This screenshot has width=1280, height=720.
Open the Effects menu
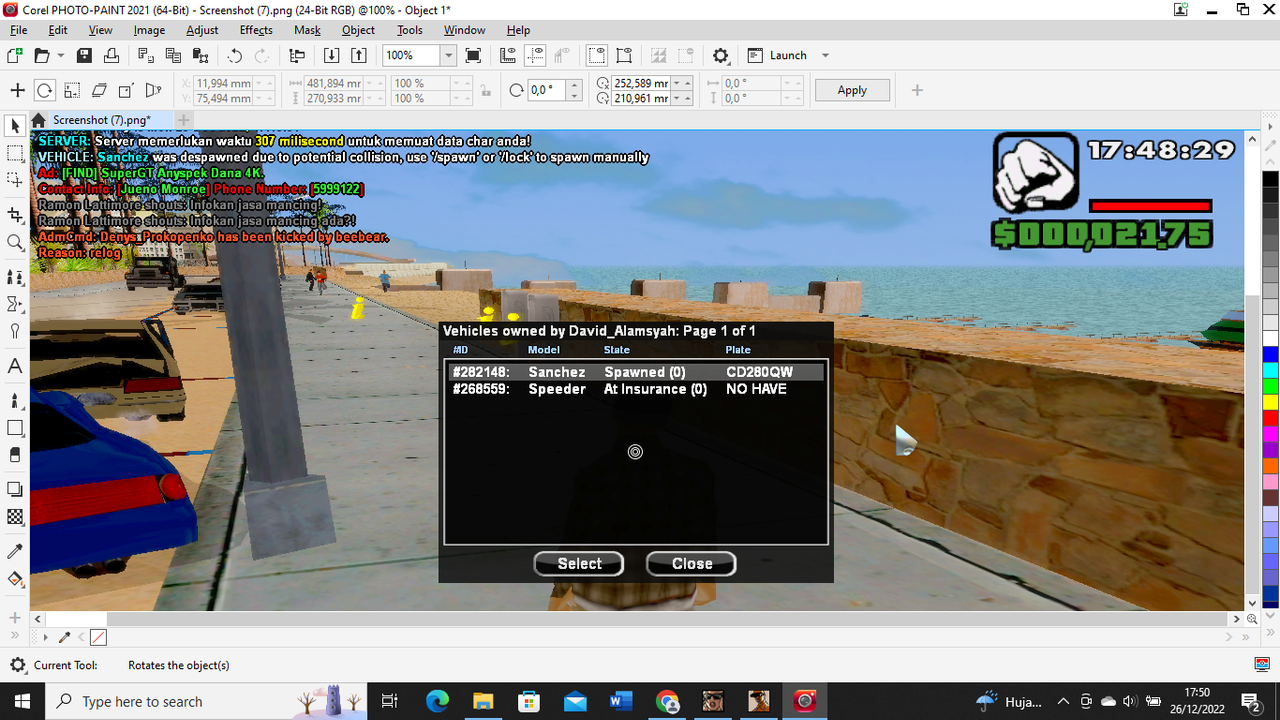[x=256, y=30]
